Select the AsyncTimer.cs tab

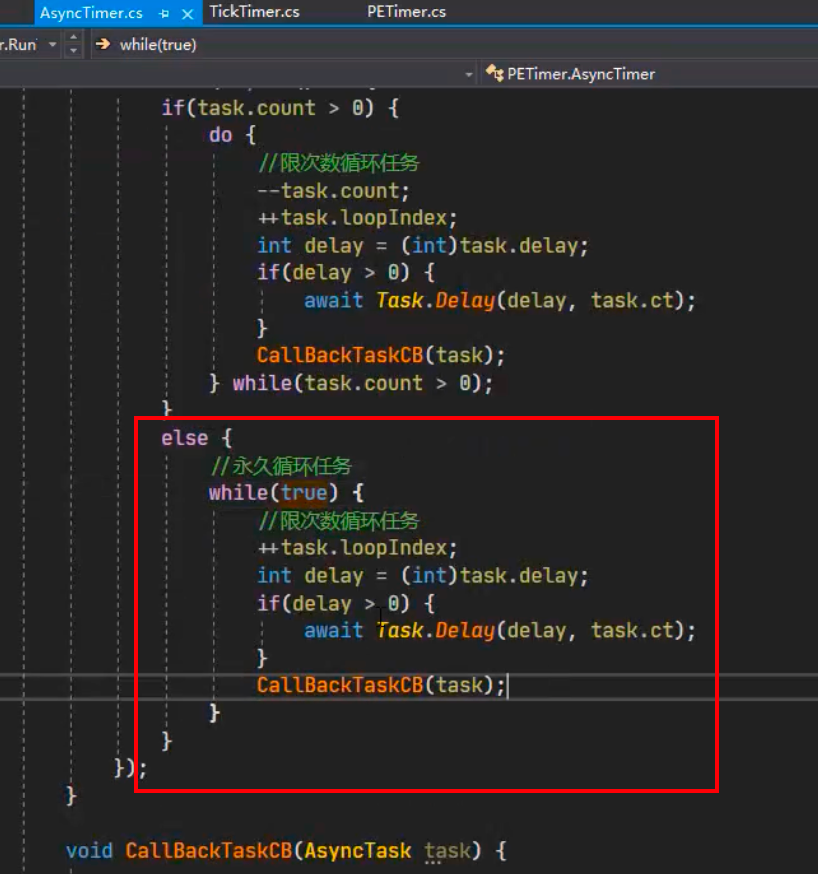[x=91, y=13]
